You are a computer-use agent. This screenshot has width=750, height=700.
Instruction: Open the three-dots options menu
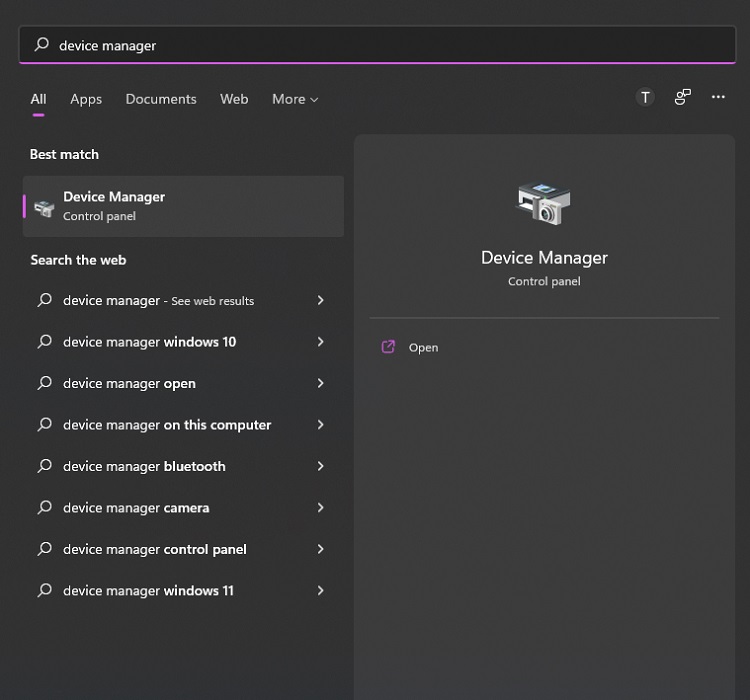[718, 97]
